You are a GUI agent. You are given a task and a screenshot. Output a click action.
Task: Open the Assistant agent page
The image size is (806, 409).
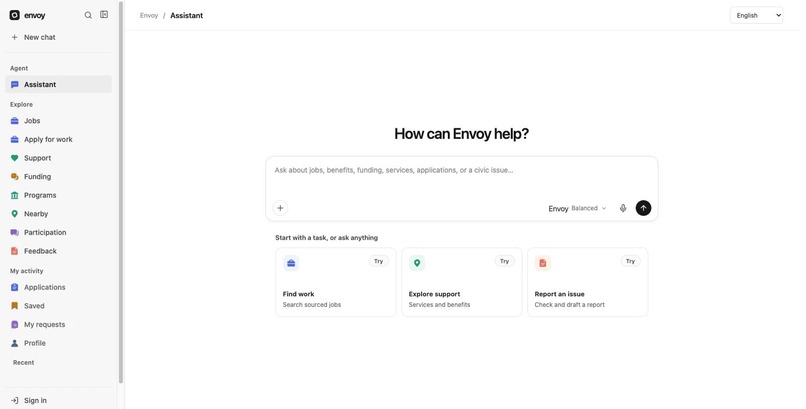[x=59, y=84]
